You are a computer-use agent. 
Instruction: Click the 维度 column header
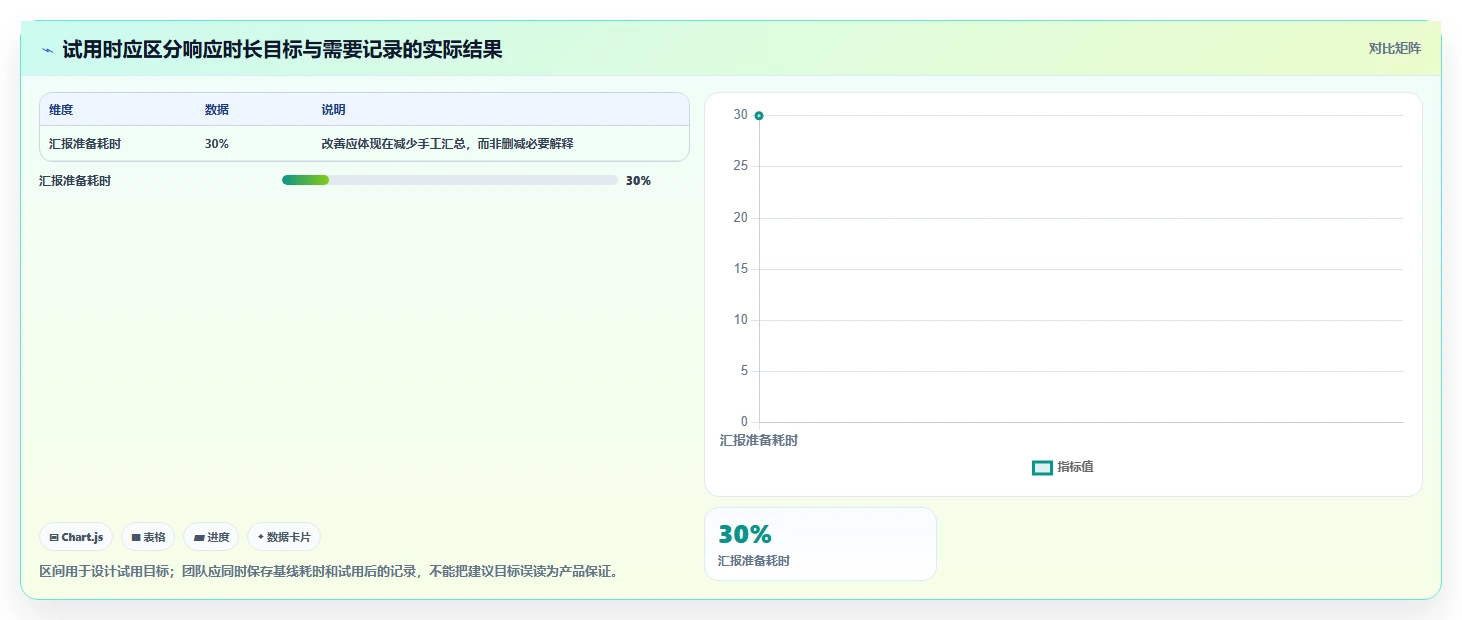(61, 110)
